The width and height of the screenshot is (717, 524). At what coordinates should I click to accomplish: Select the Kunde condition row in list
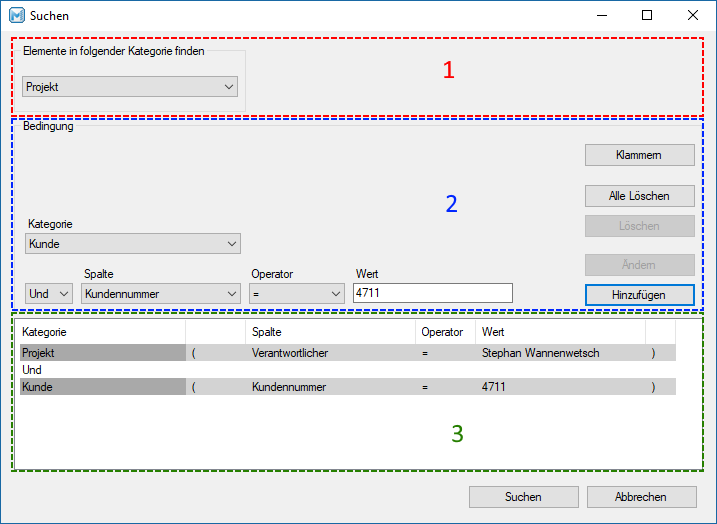pyautogui.click(x=102, y=386)
